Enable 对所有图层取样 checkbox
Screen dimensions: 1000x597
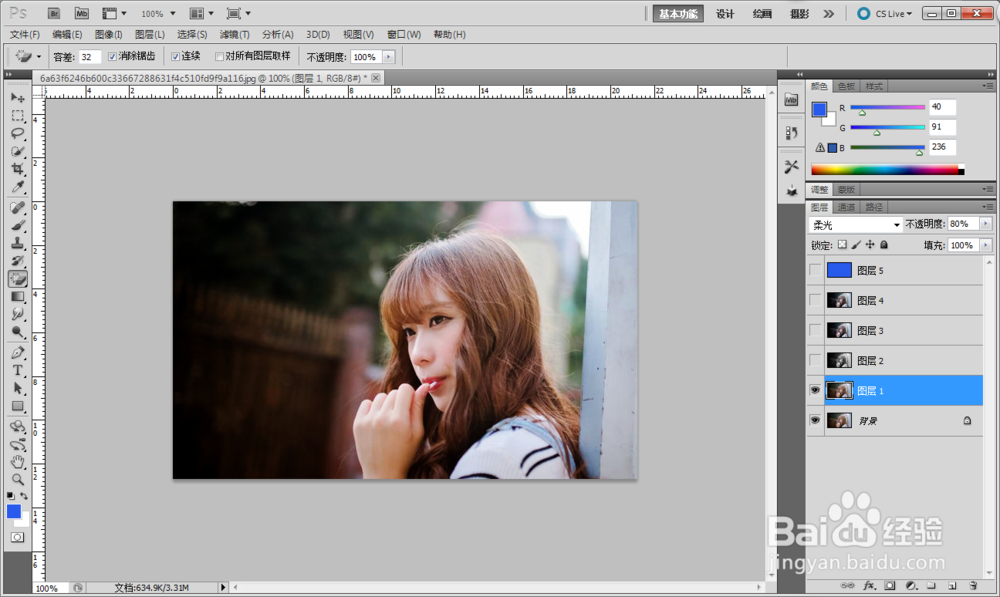tap(219, 57)
